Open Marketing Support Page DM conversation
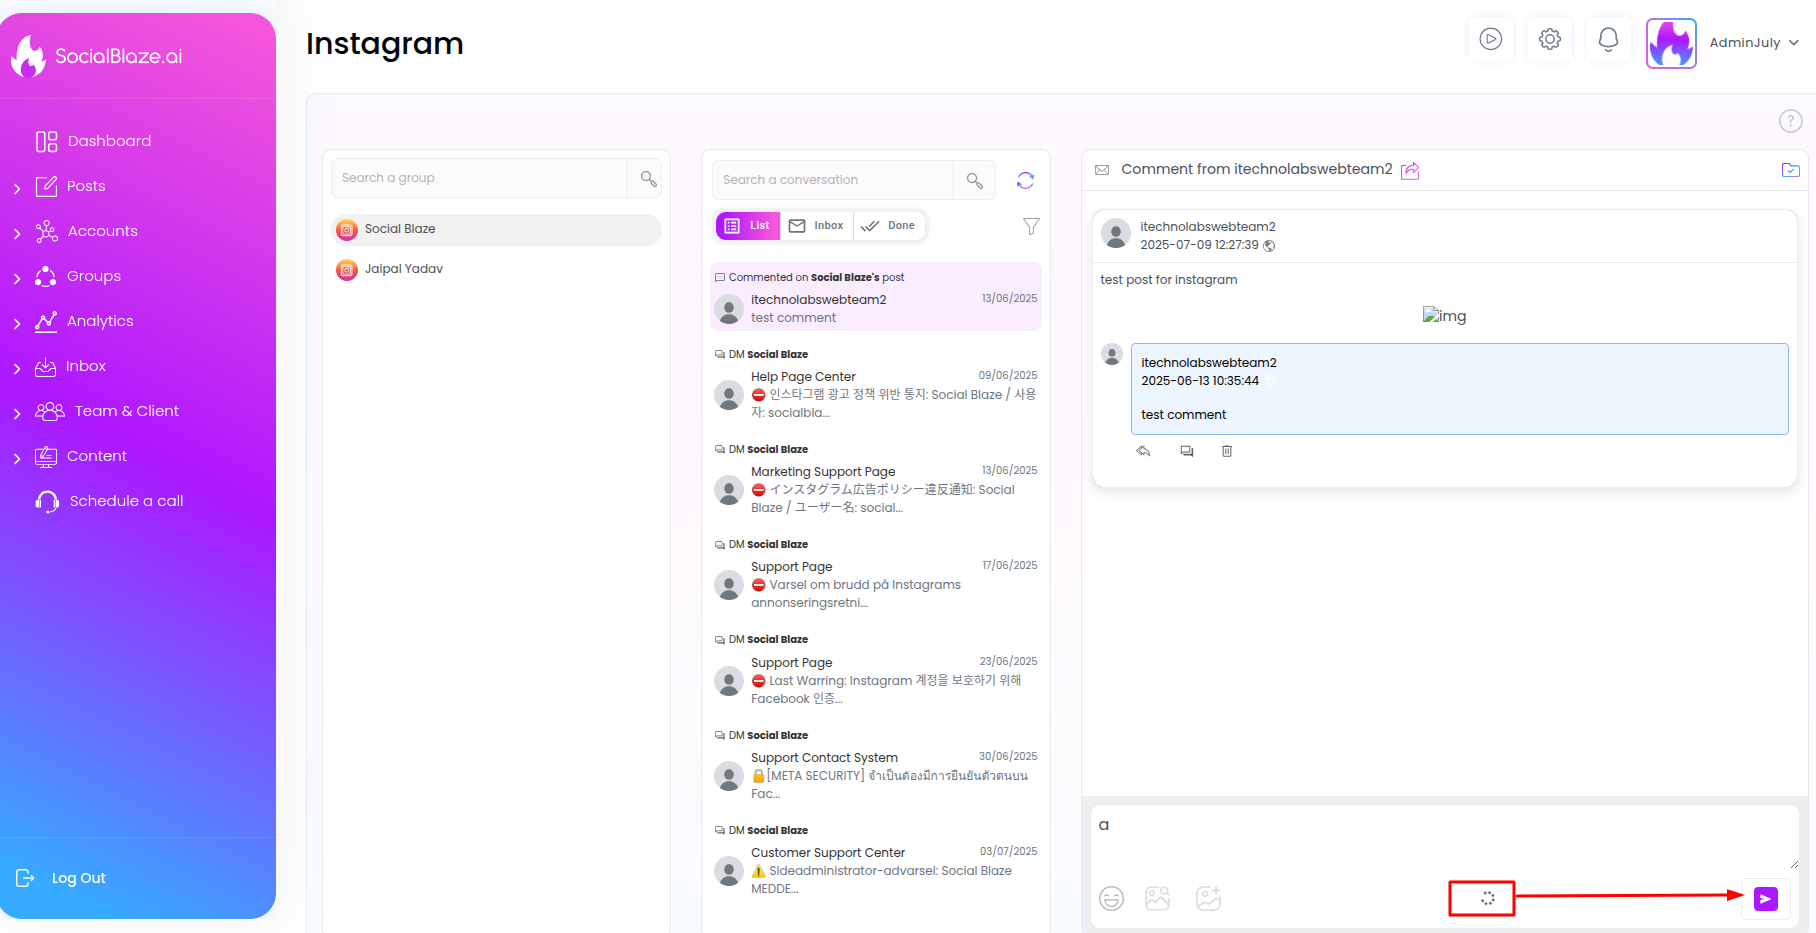 [x=876, y=480]
